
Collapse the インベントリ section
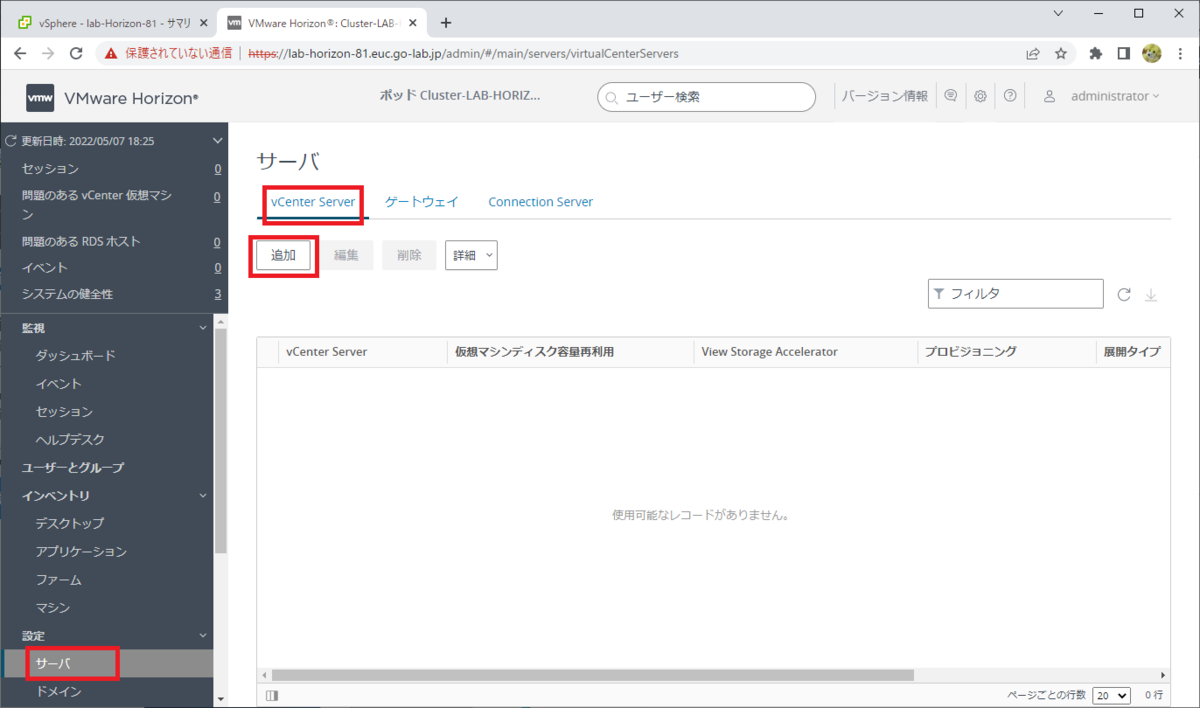pos(203,495)
